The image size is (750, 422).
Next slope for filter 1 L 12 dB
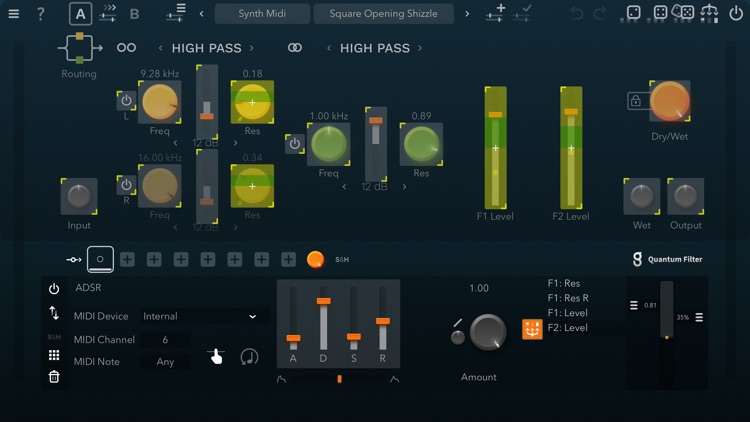pyautogui.click(x=235, y=143)
